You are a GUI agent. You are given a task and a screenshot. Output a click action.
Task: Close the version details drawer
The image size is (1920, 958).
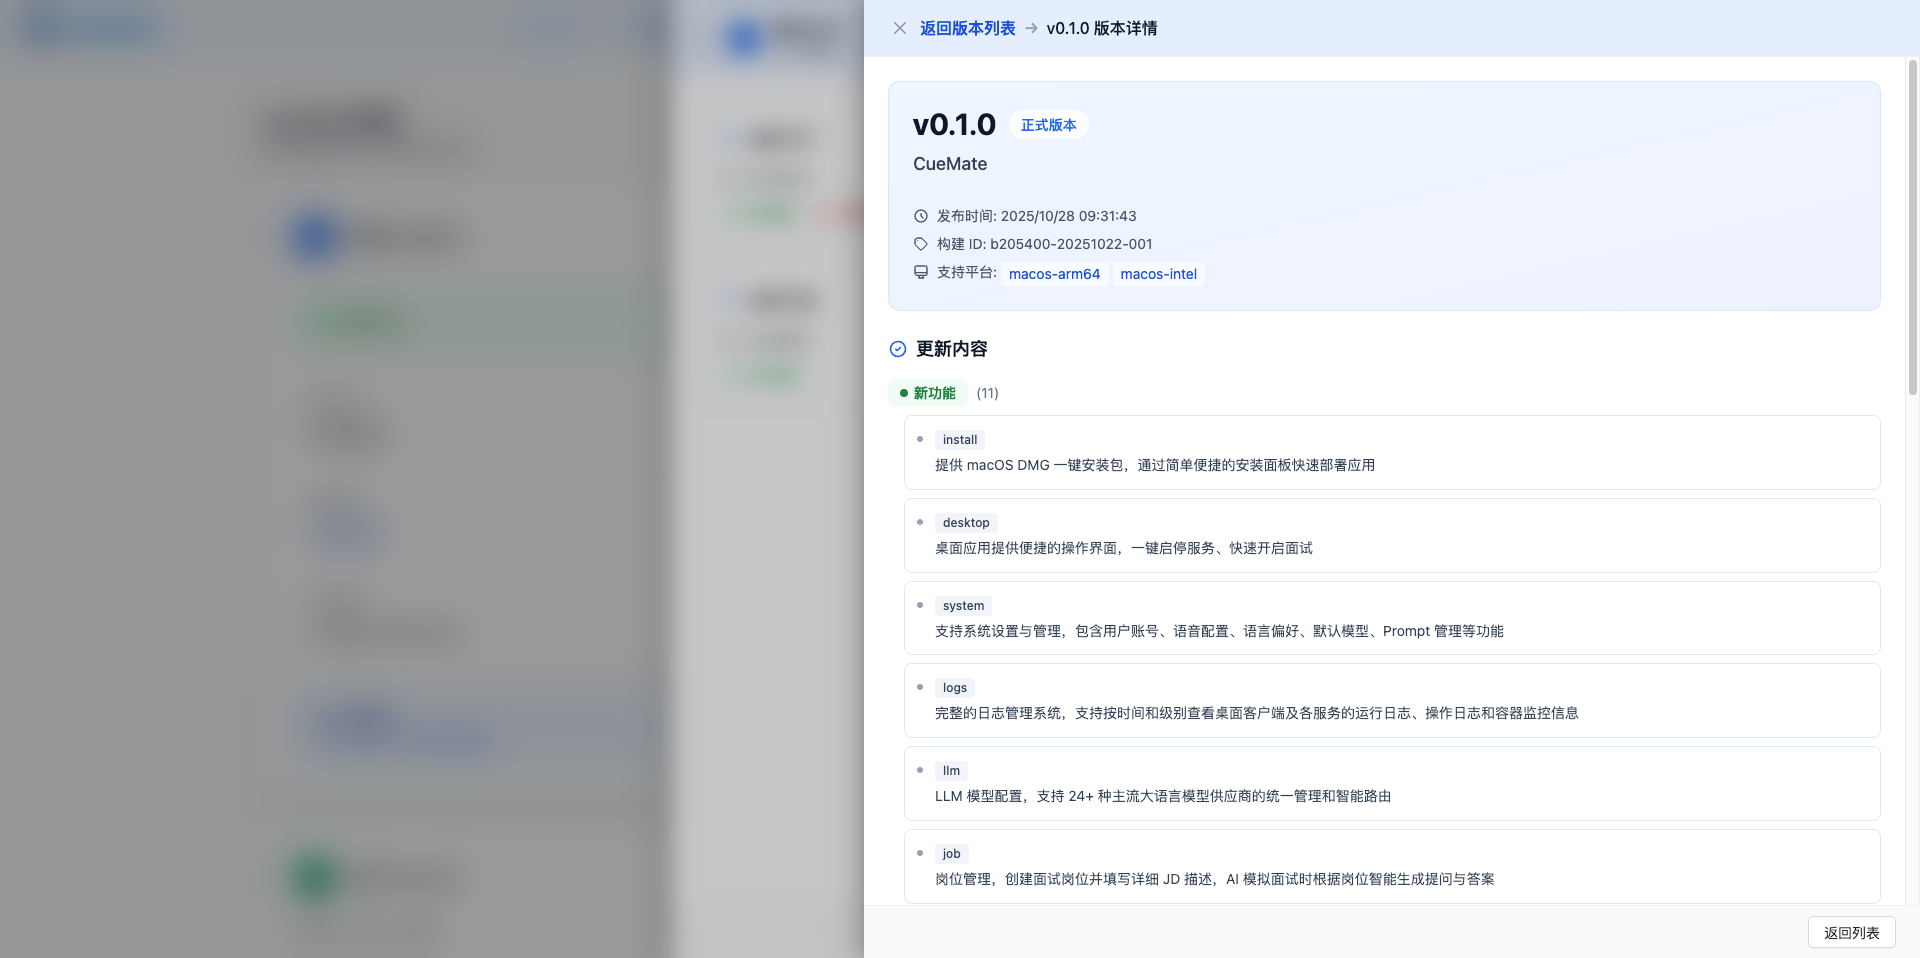pyautogui.click(x=899, y=28)
